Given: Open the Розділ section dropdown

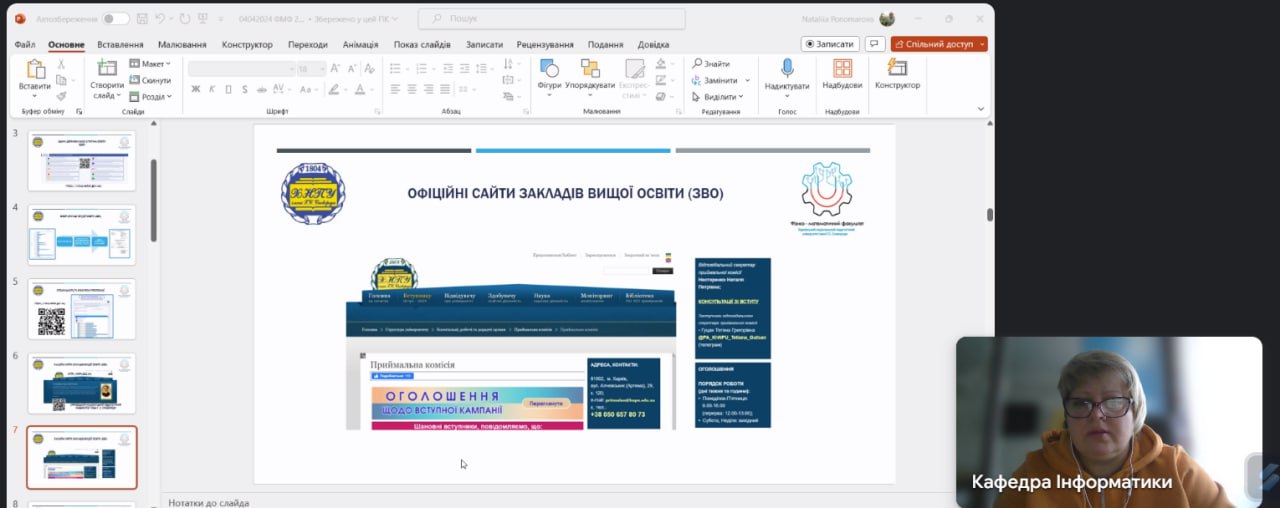Looking at the screenshot, I should click(151, 97).
